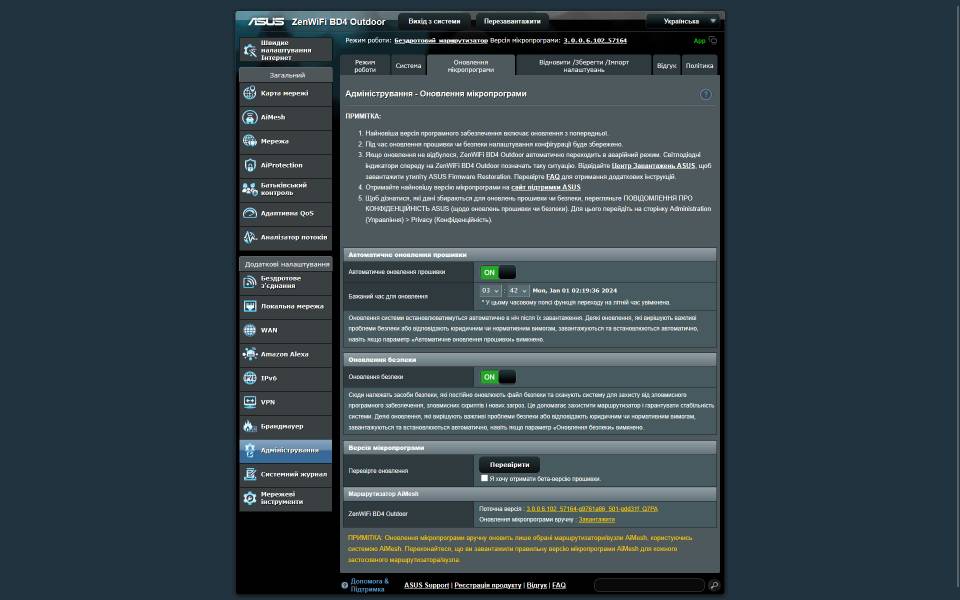Click the bottom search input field
The height and width of the screenshot is (600, 960).
tap(649, 585)
